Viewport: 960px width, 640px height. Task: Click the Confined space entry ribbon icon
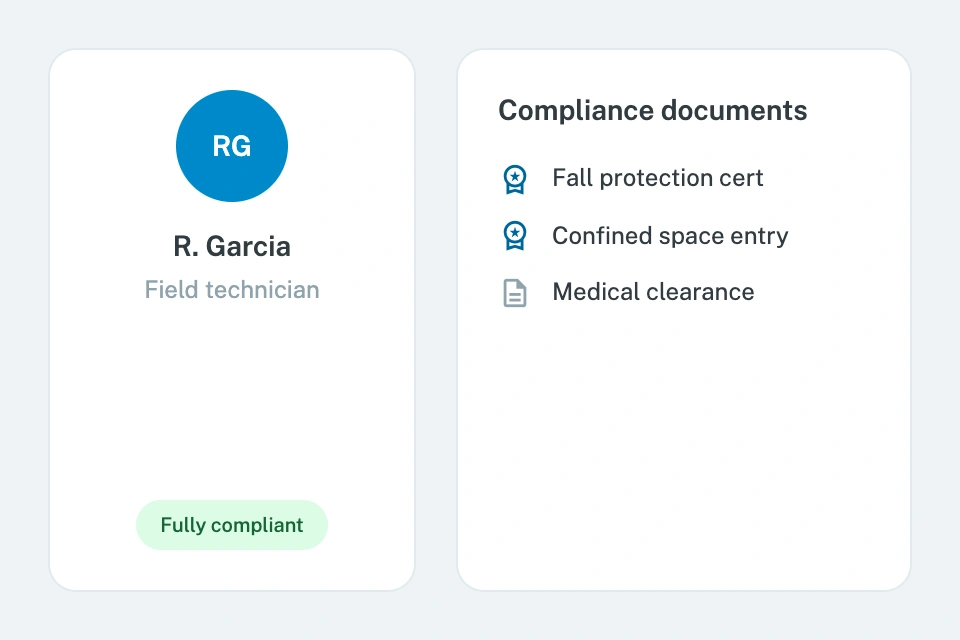coord(515,236)
